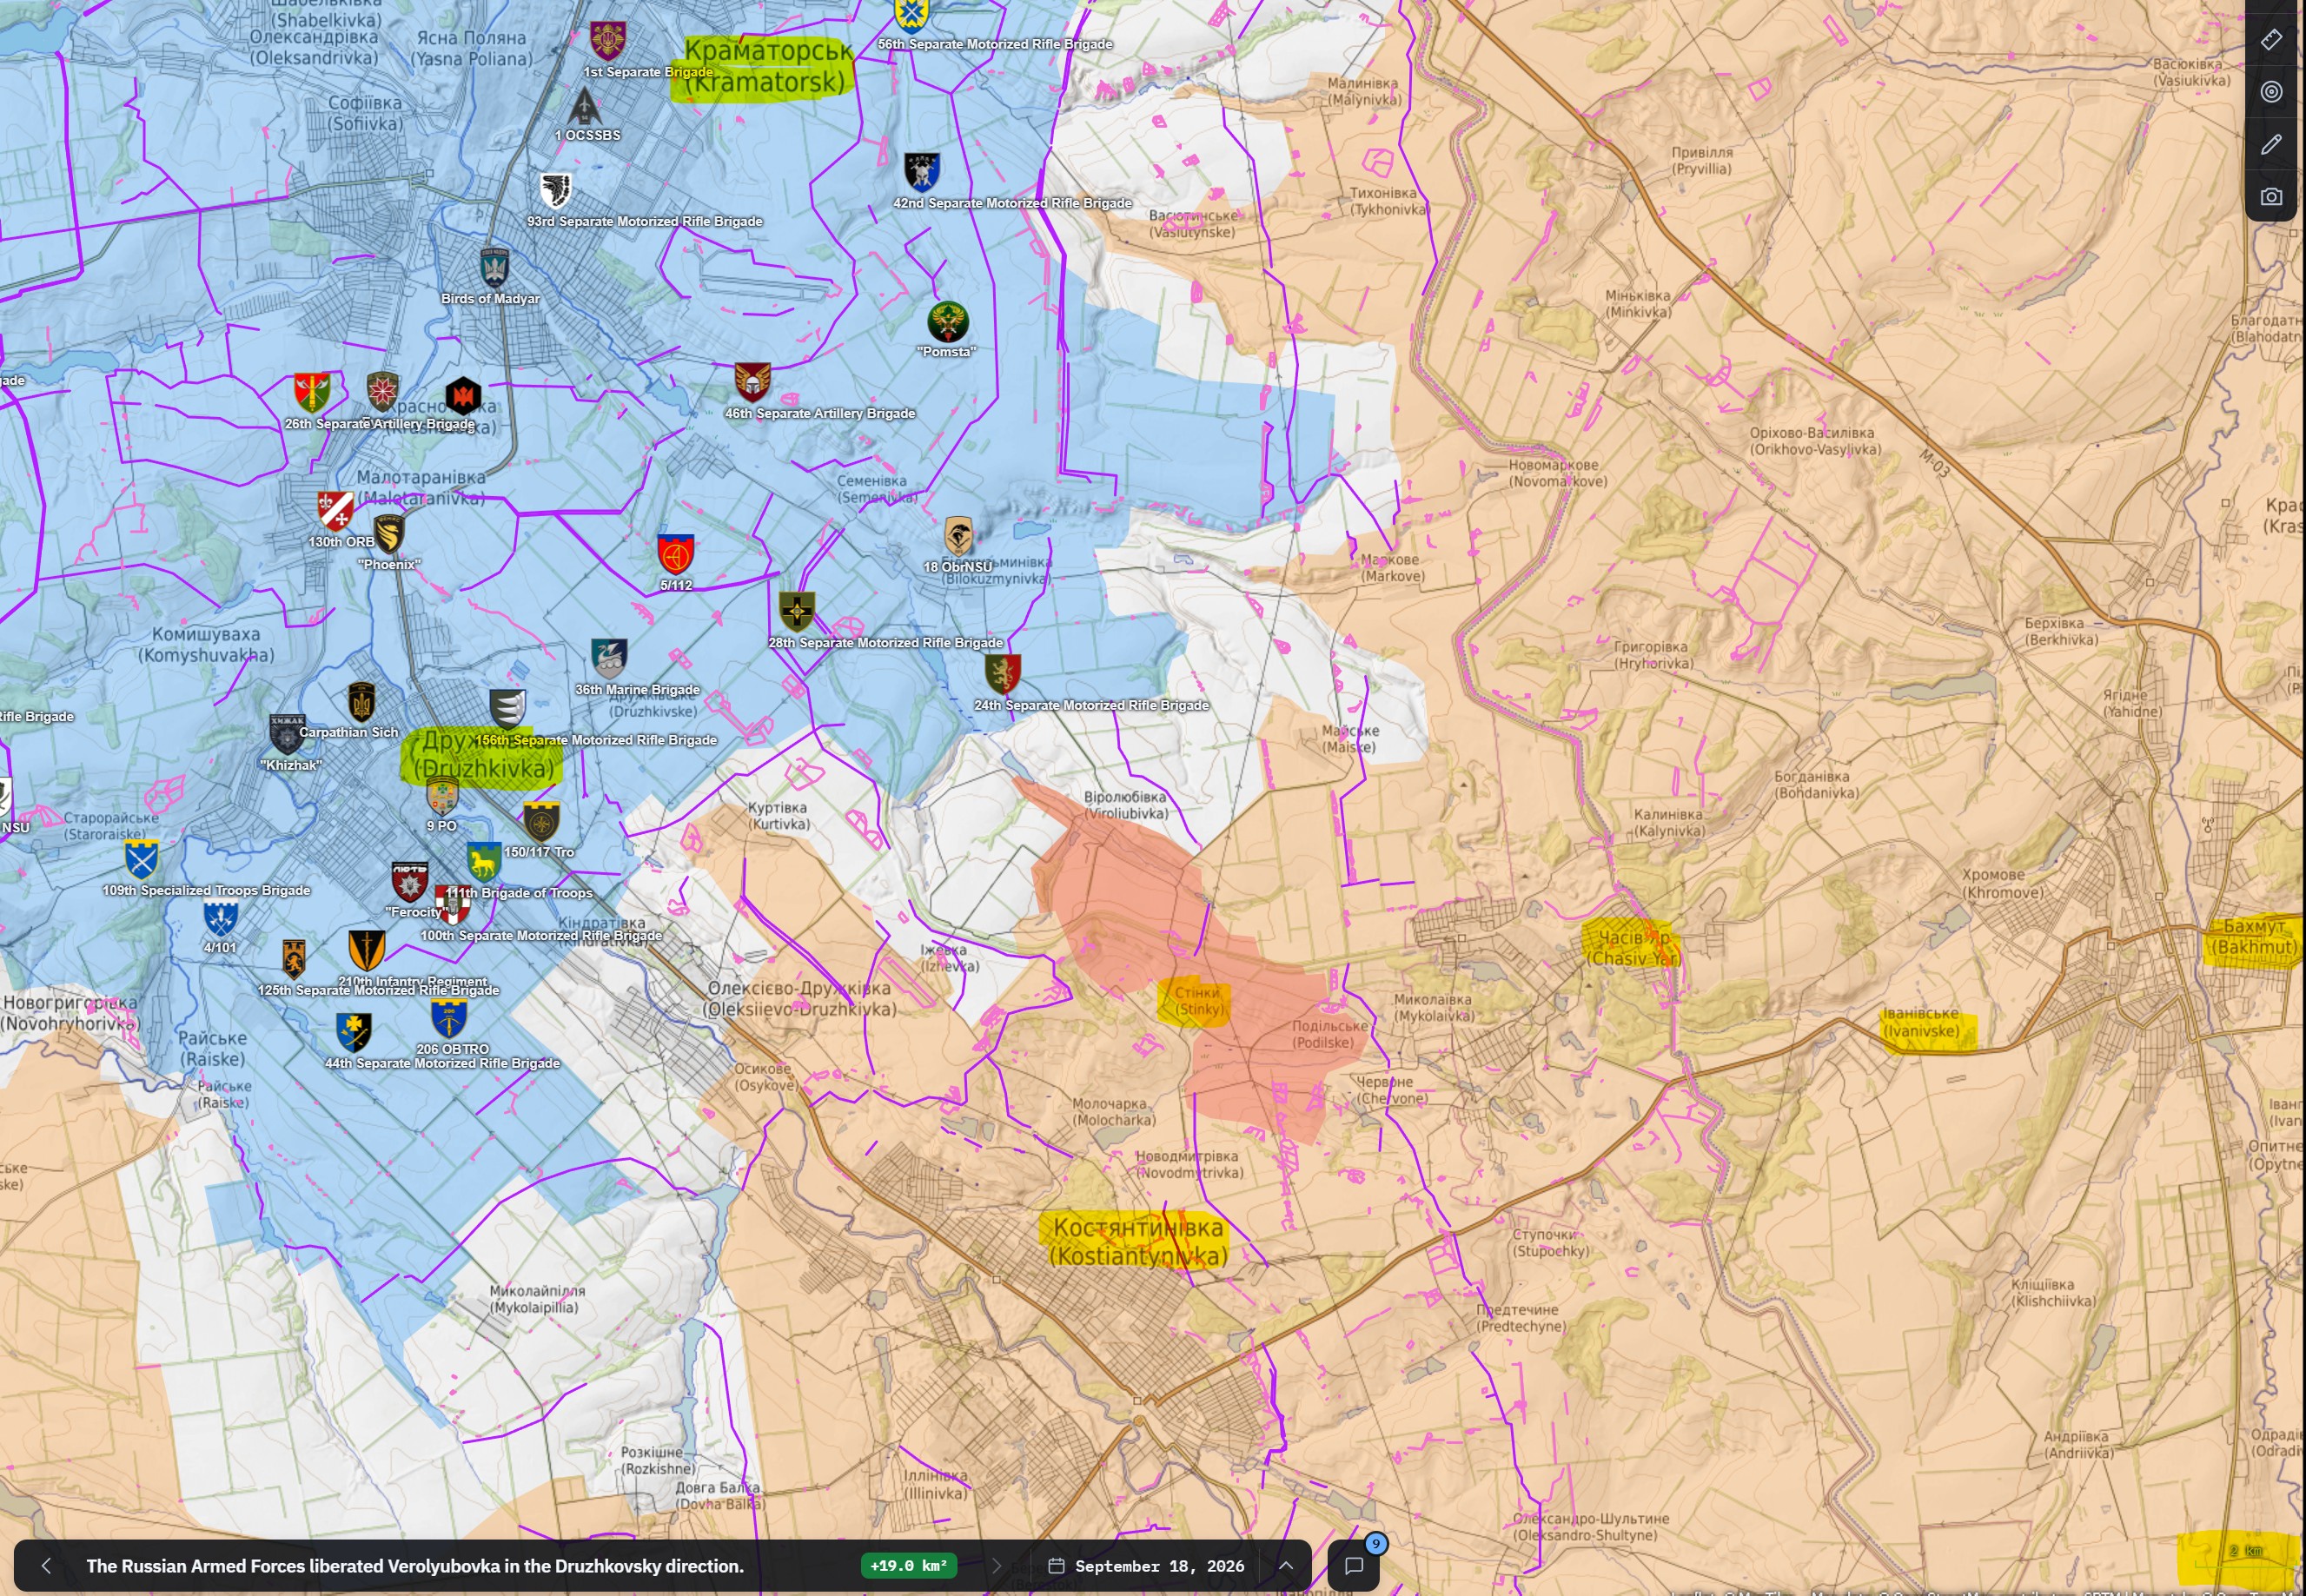Expand the event panel chevron
This screenshot has height=1596, width=2306.
click(x=1286, y=1566)
